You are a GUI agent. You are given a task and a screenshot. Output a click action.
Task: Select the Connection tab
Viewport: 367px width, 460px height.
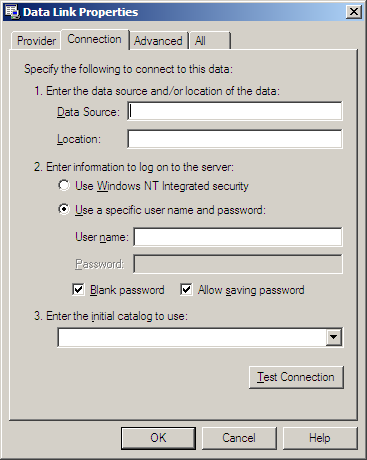pos(94,39)
